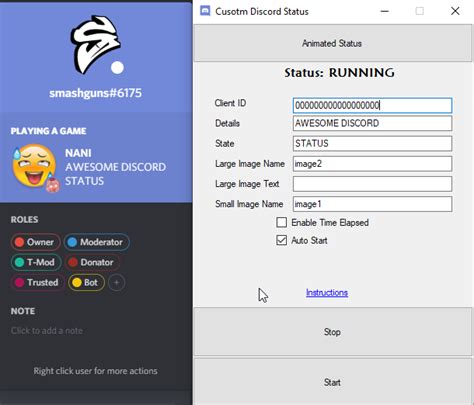The height and width of the screenshot is (405, 474).
Task: Click the Details field reading AWESOME DISCORD
Action: pos(372,123)
